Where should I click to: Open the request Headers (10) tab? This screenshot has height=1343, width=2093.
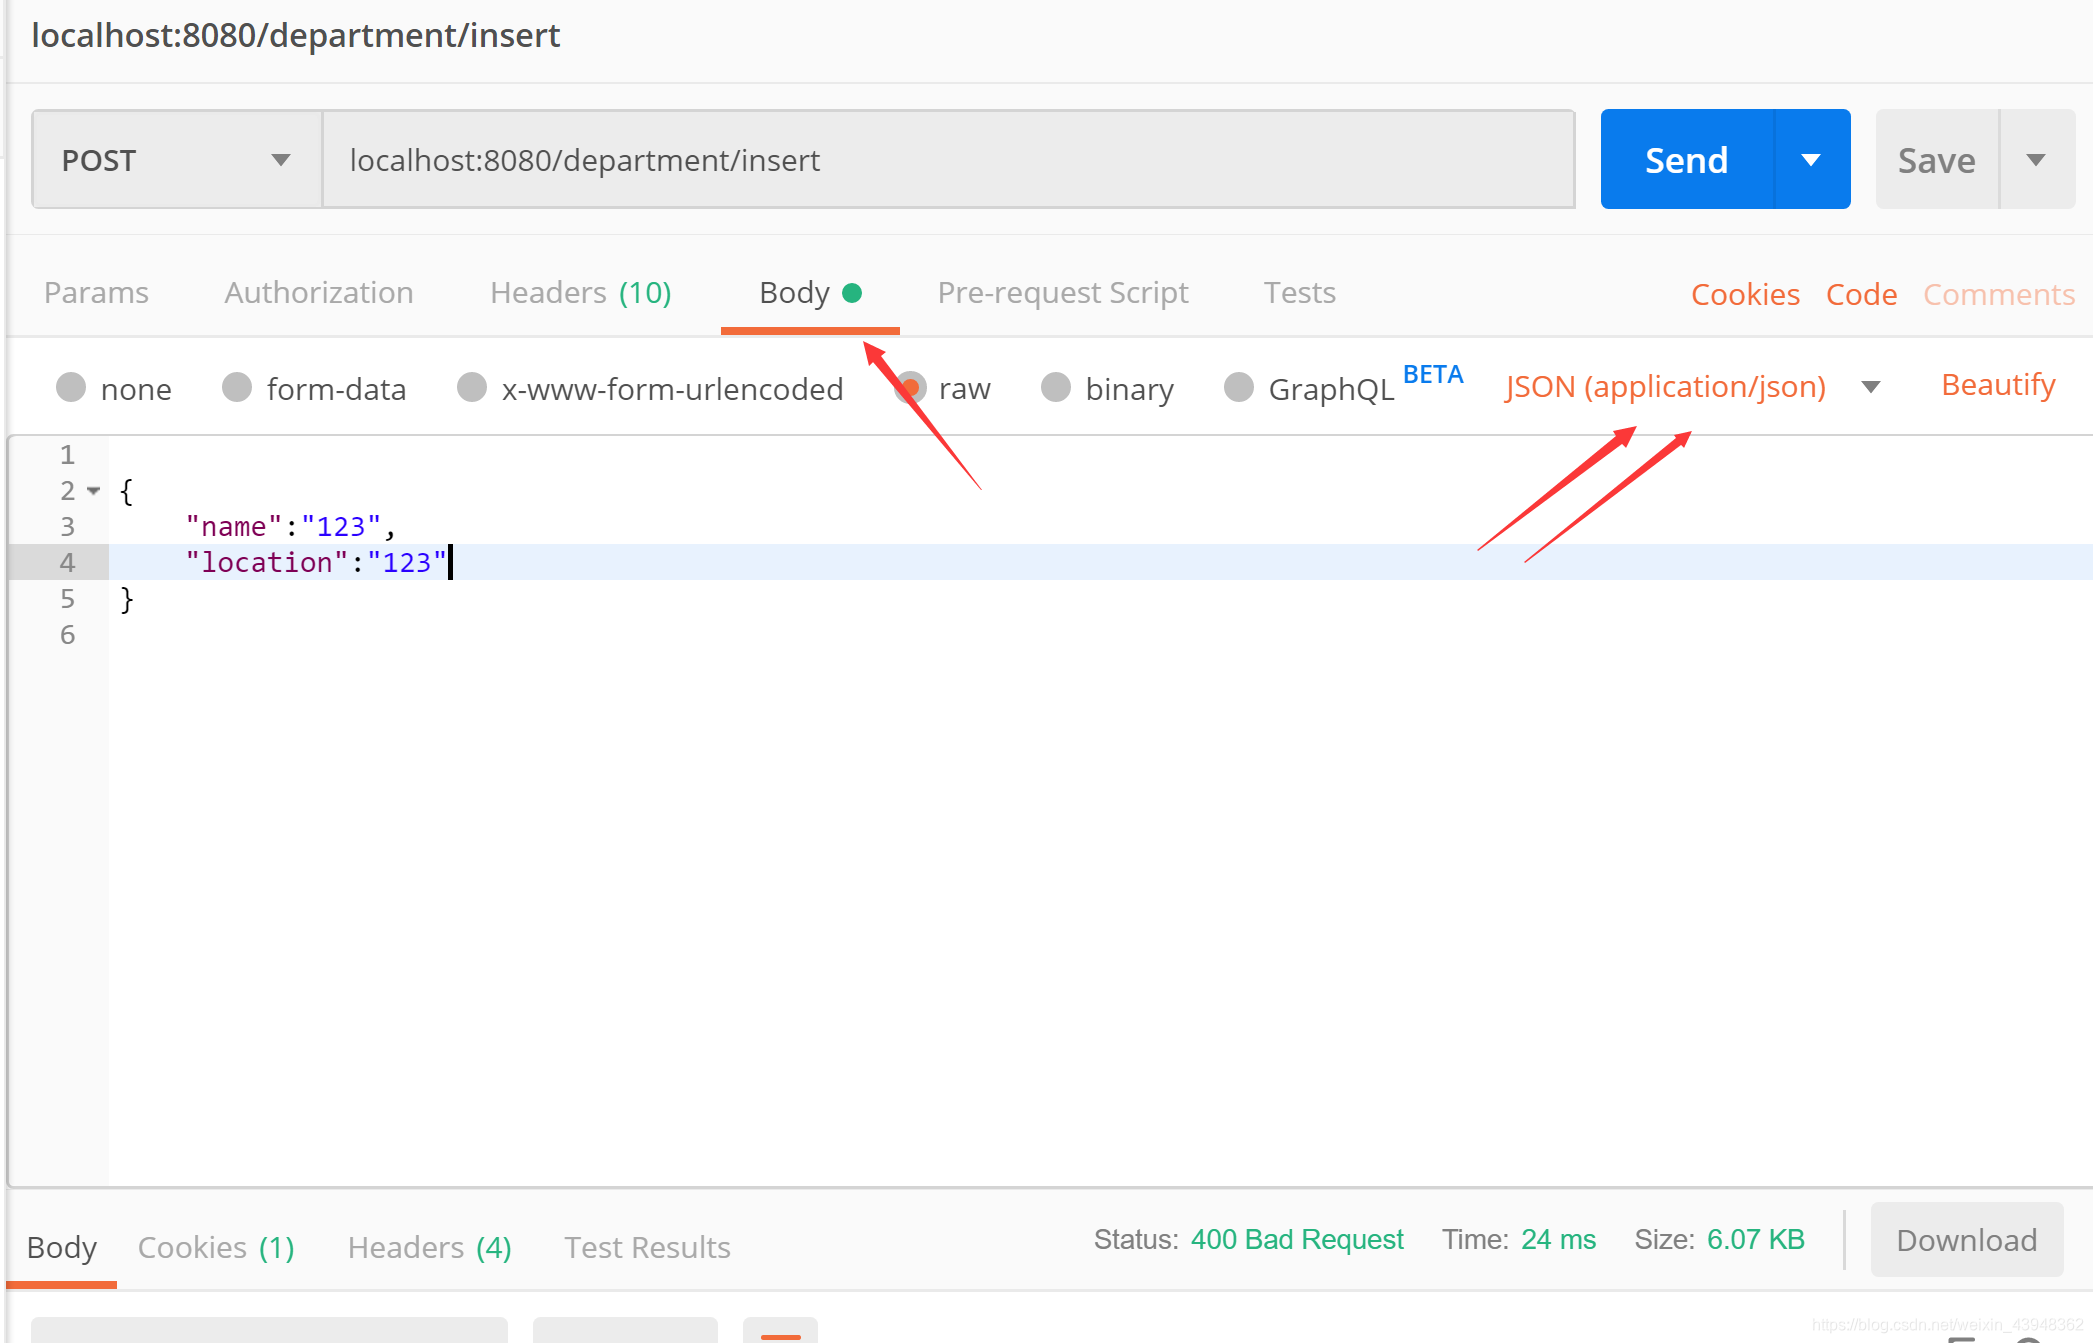(x=580, y=293)
